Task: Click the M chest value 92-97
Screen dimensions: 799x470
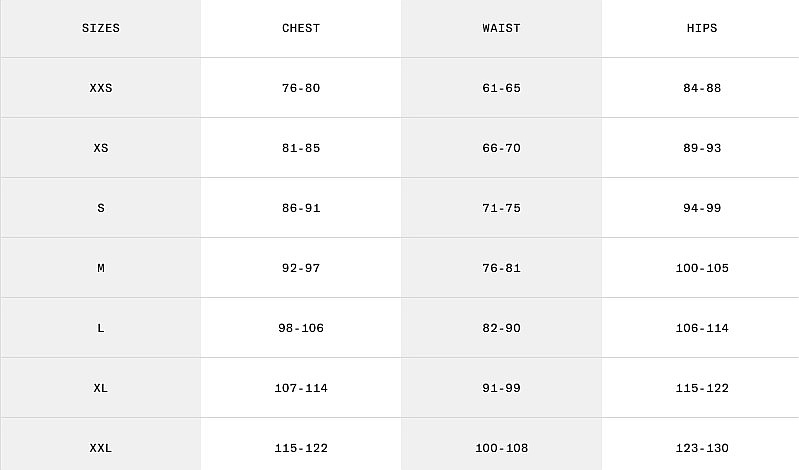Action: pyautogui.click(x=301, y=268)
